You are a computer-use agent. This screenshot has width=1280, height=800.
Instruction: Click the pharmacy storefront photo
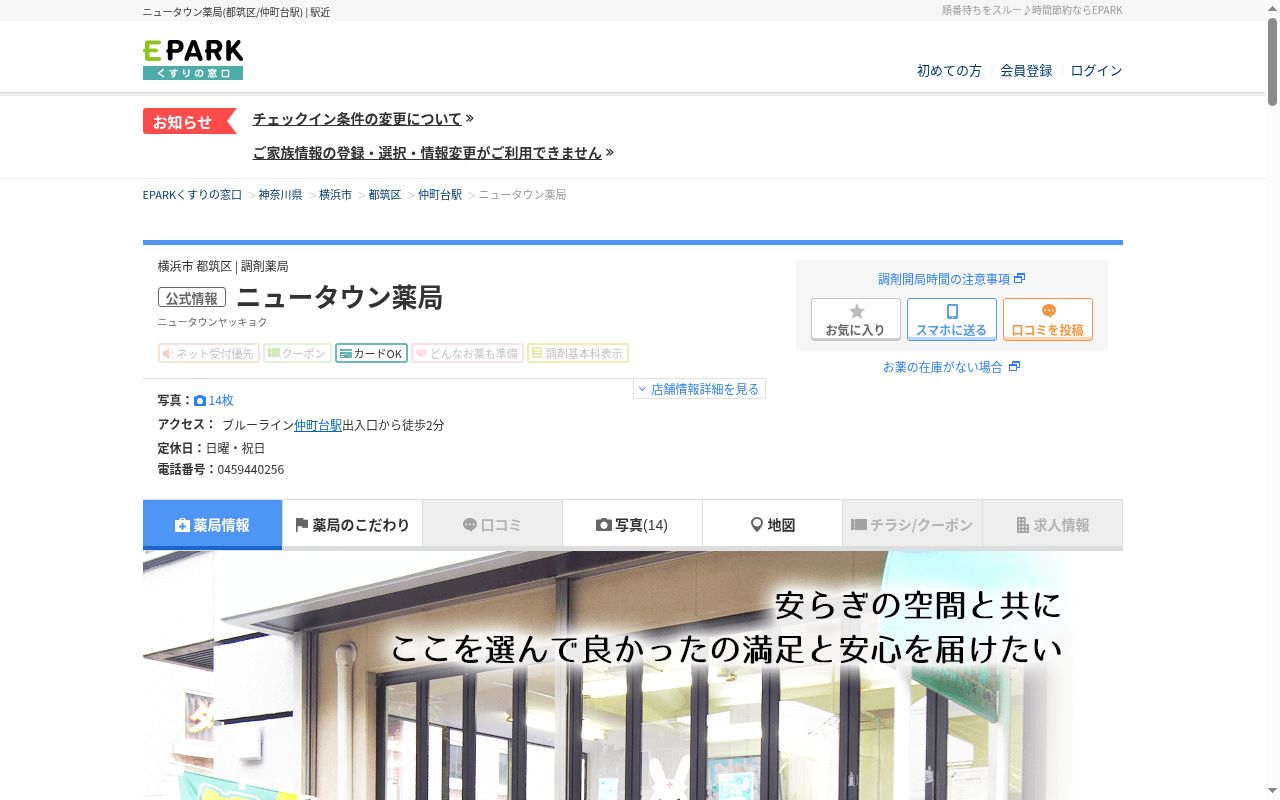coord(632,675)
